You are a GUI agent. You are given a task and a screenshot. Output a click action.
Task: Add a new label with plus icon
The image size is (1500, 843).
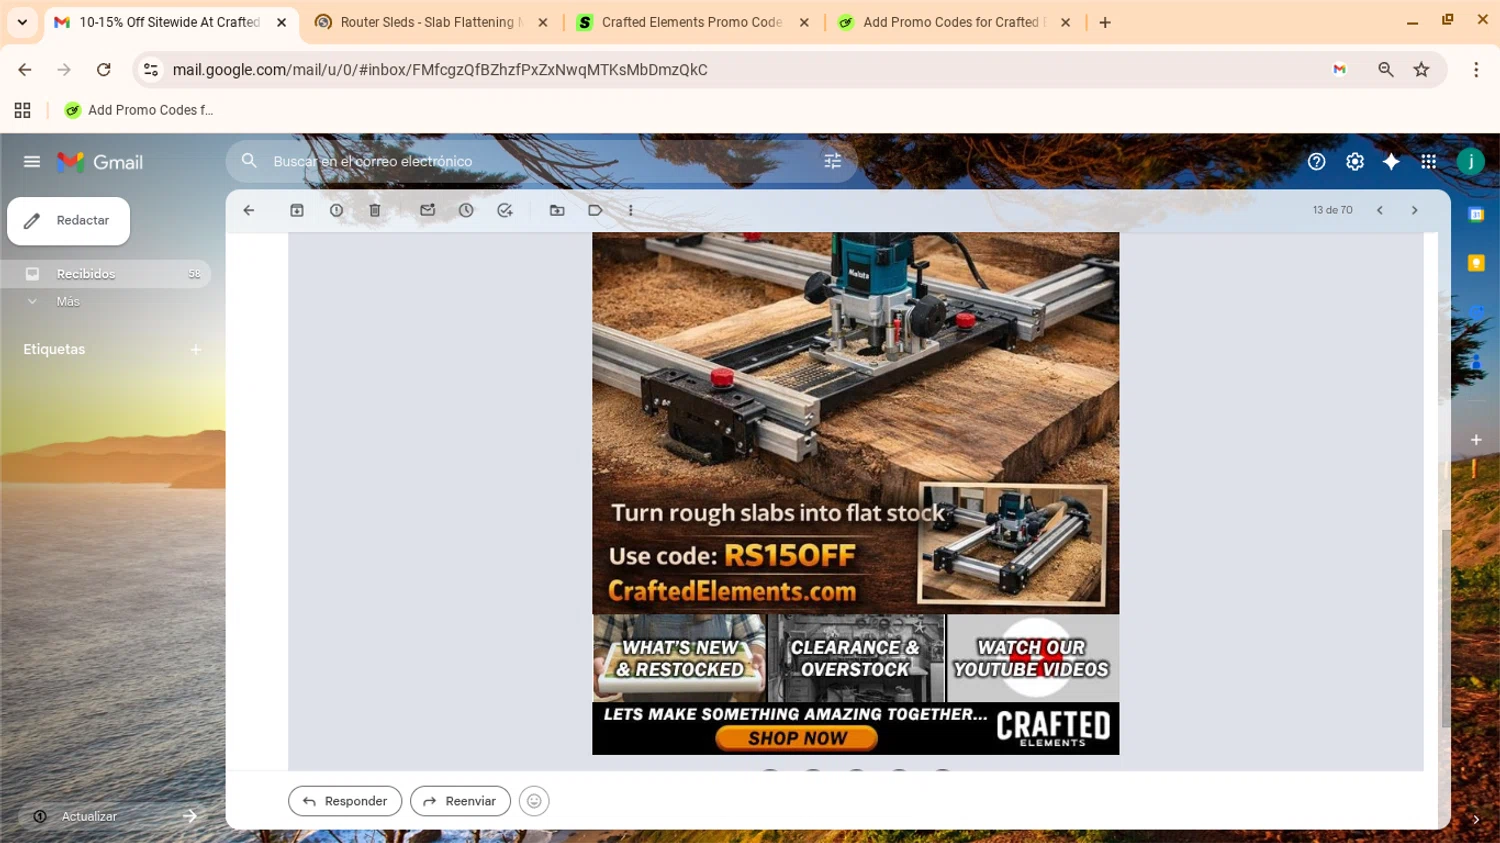pyautogui.click(x=196, y=350)
